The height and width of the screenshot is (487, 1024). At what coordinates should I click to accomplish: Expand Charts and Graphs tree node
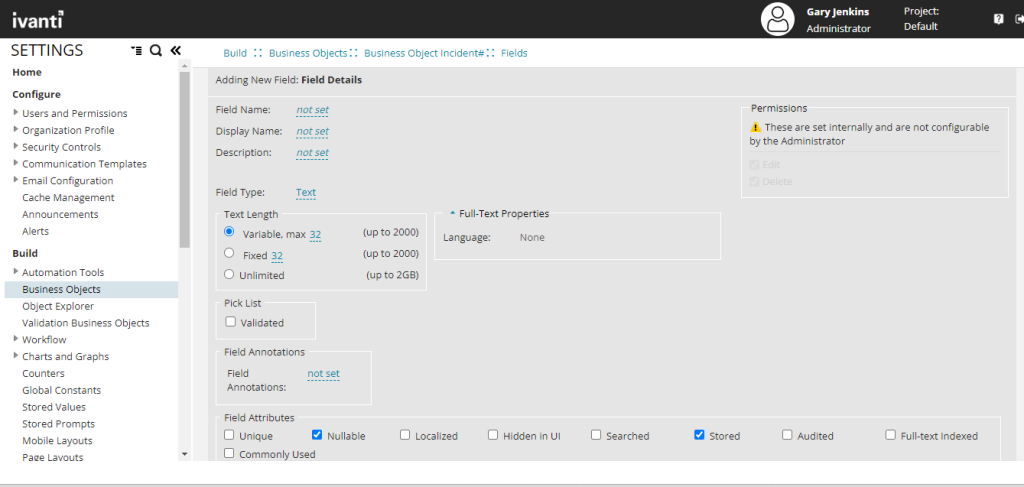[16, 356]
